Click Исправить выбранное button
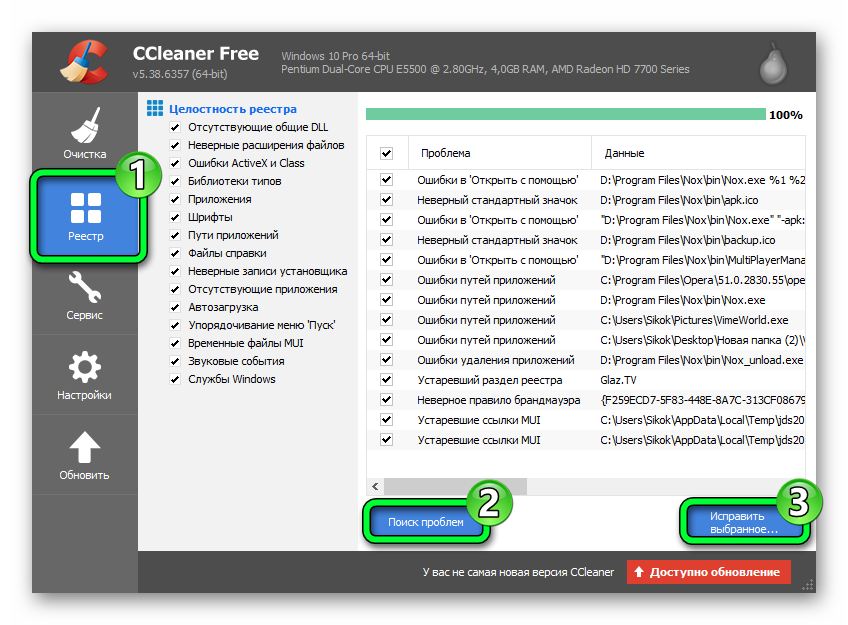Screen dimensions: 848x625 tap(744, 523)
